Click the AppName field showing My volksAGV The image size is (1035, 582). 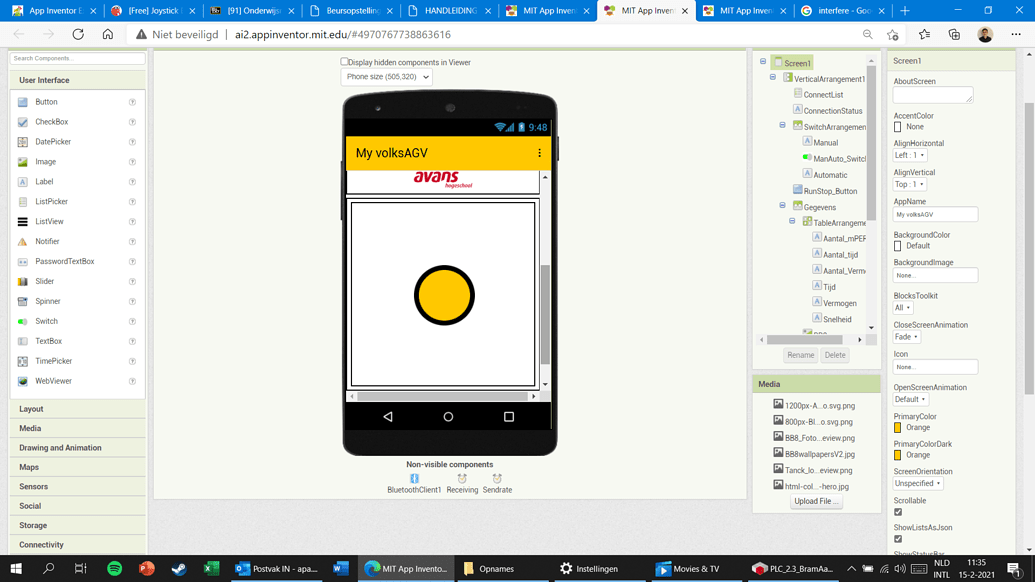coord(934,214)
